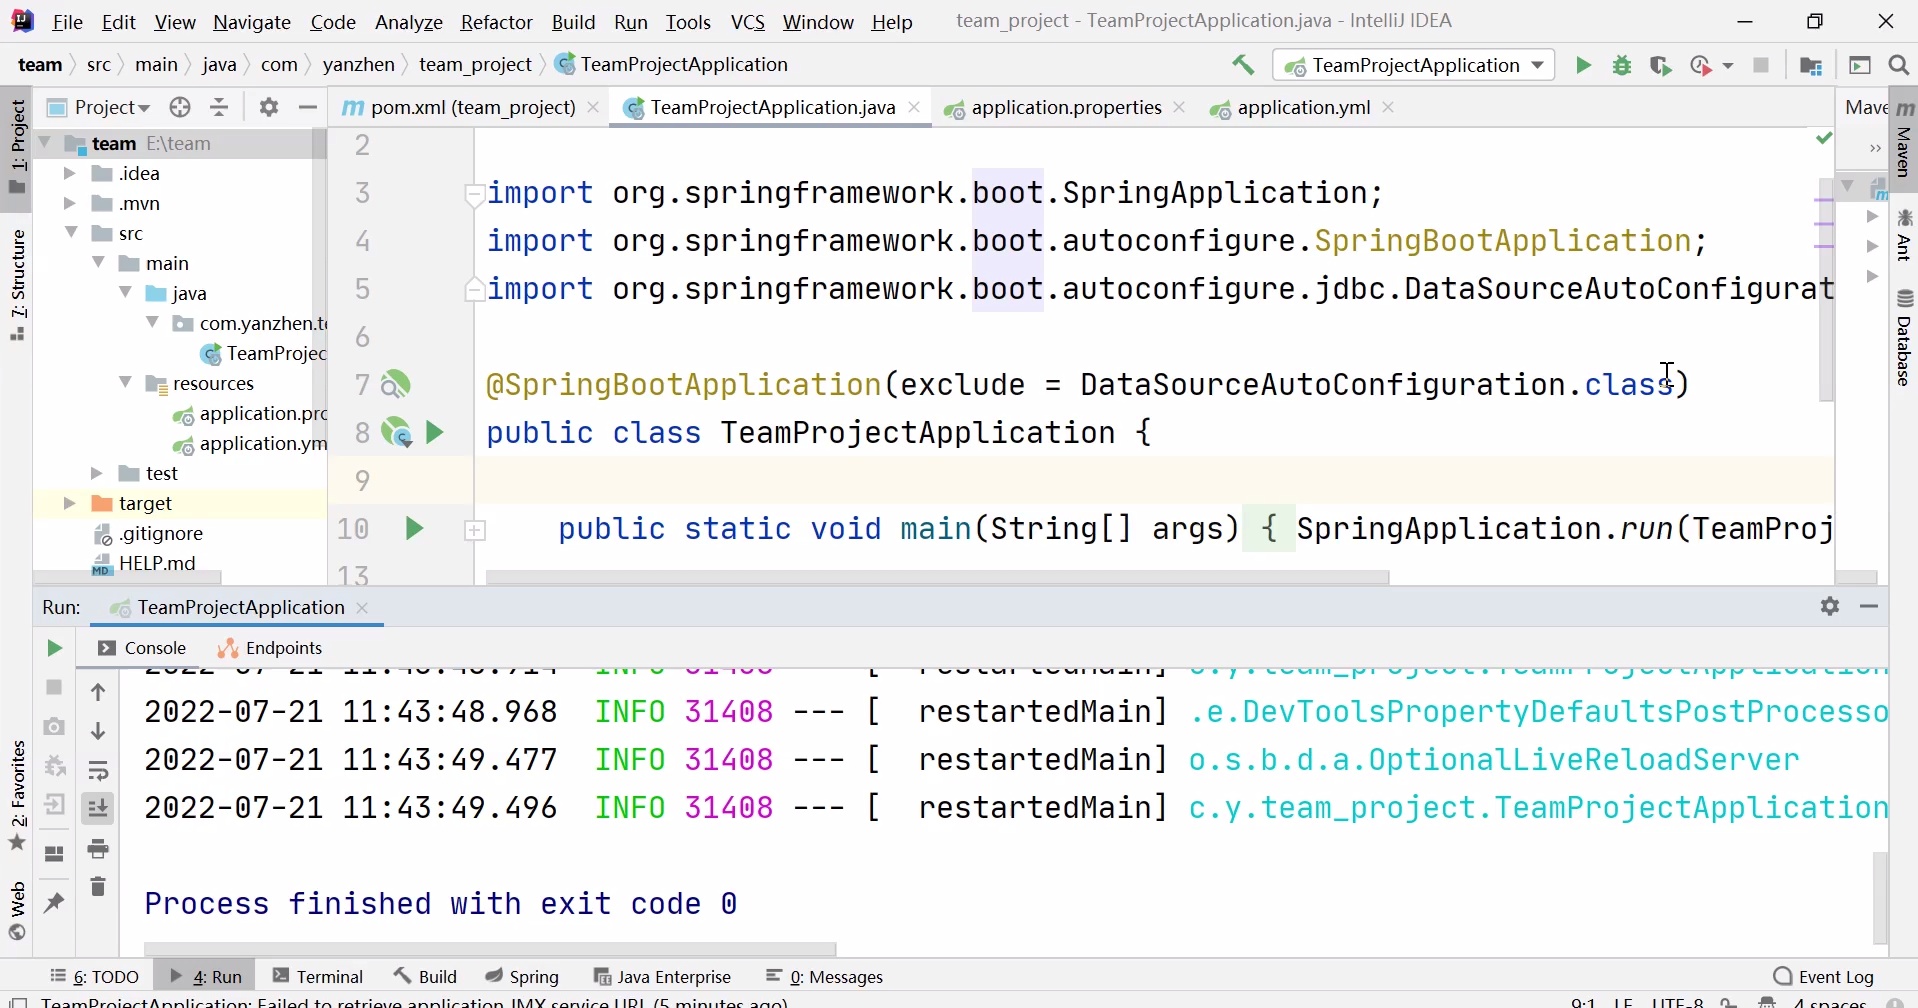
Task: Toggle scroll to end in console output
Action: [x=98, y=807]
